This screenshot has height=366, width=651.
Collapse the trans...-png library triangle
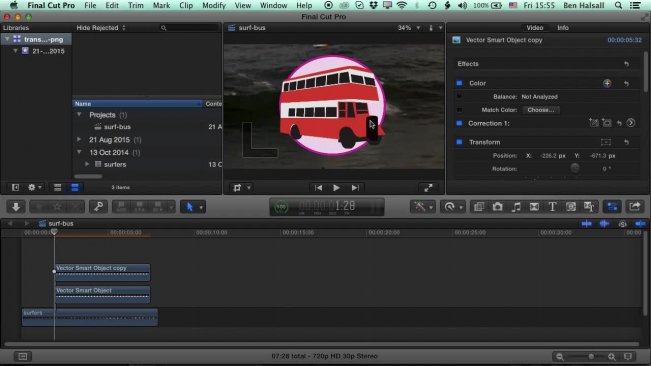coord(7,39)
